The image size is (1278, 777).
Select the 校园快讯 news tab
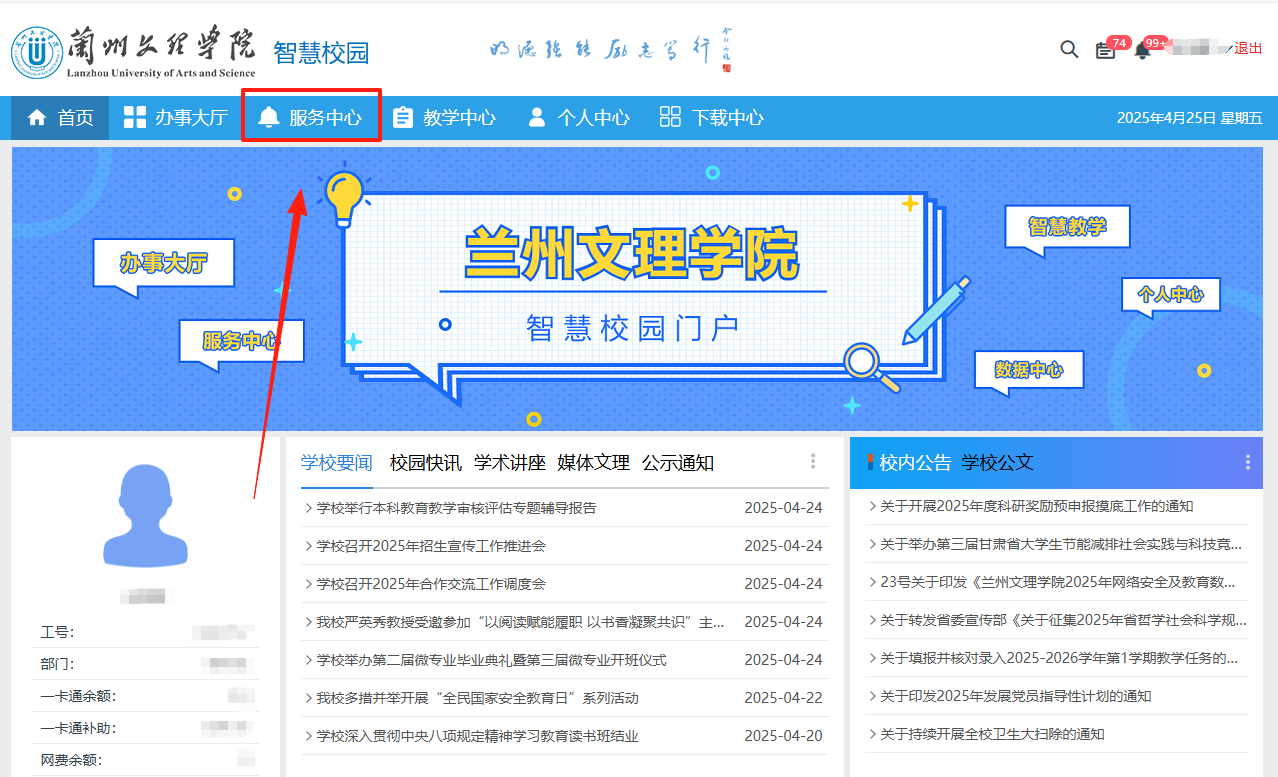pos(426,462)
